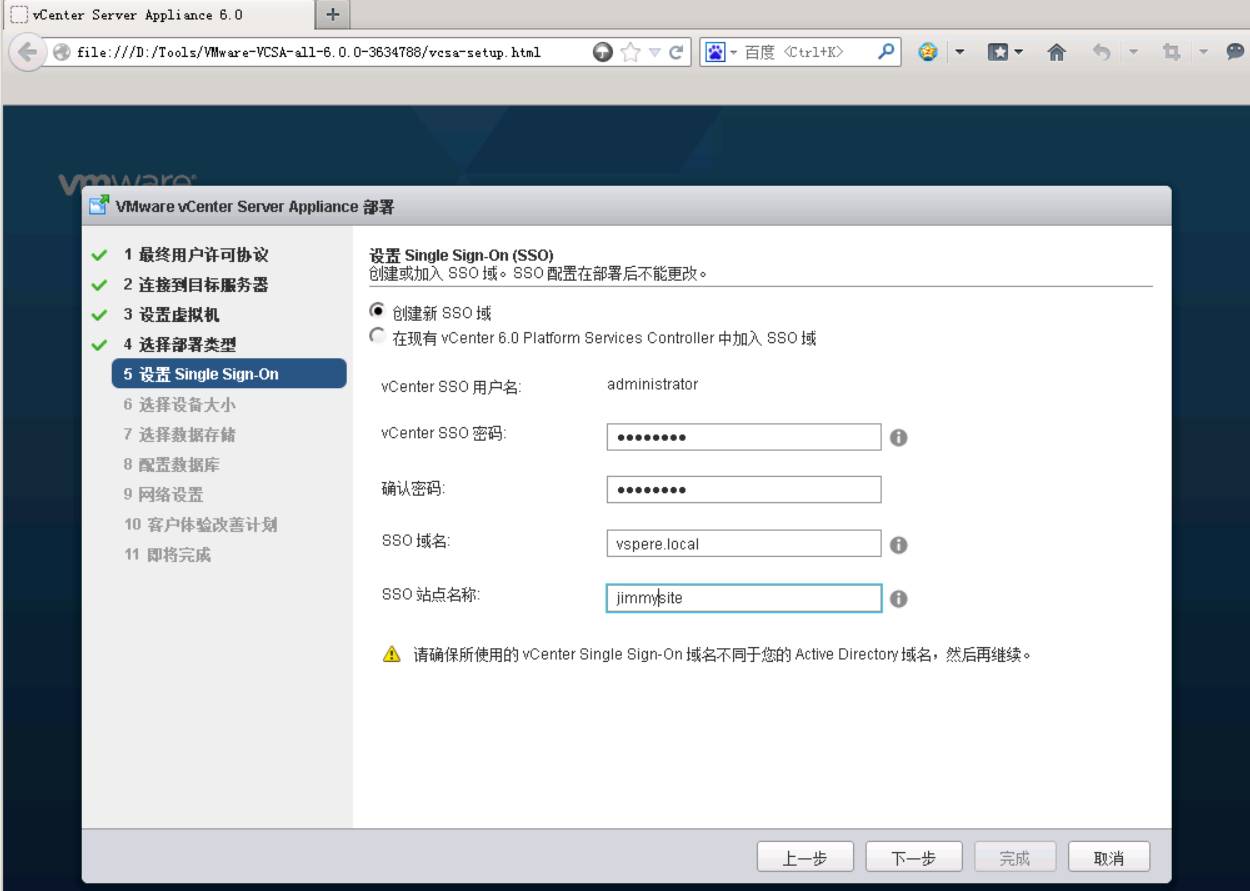This screenshot has width=1250, height=891.
Task: Go to the browser home page icon
Action: [x=1055, y=52]
